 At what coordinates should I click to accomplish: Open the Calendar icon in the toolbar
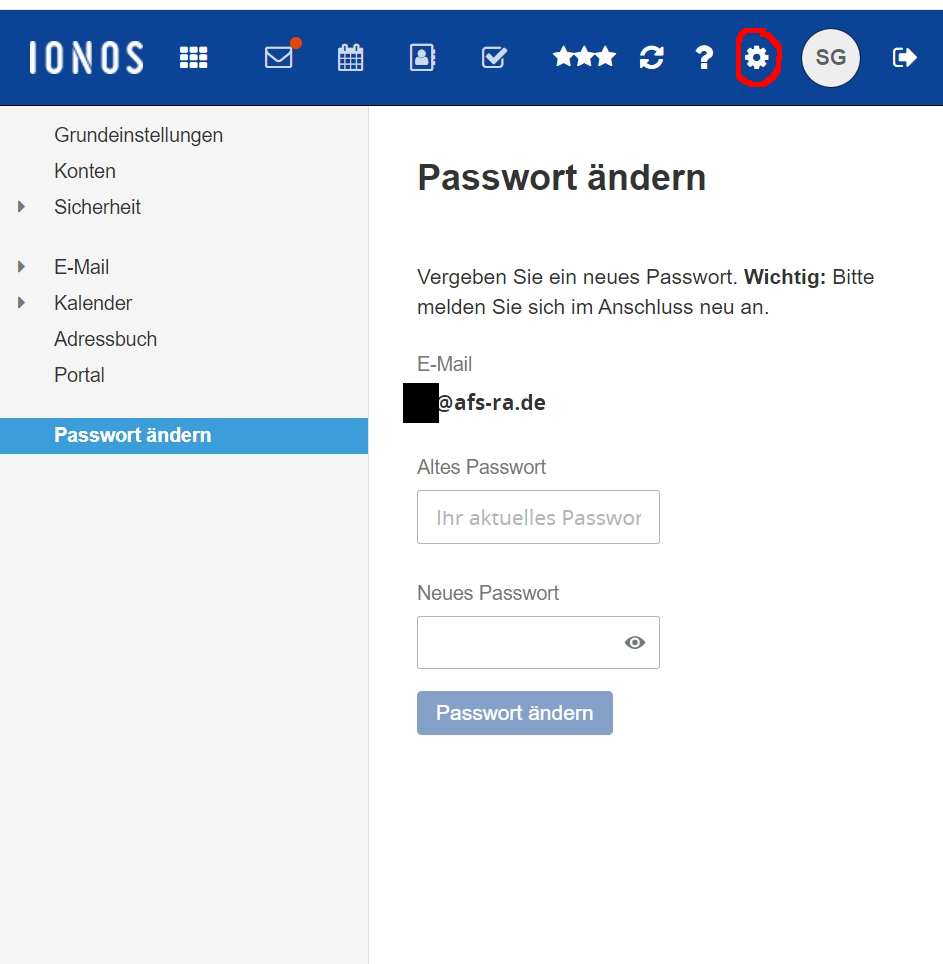click(x=350, y=57)
